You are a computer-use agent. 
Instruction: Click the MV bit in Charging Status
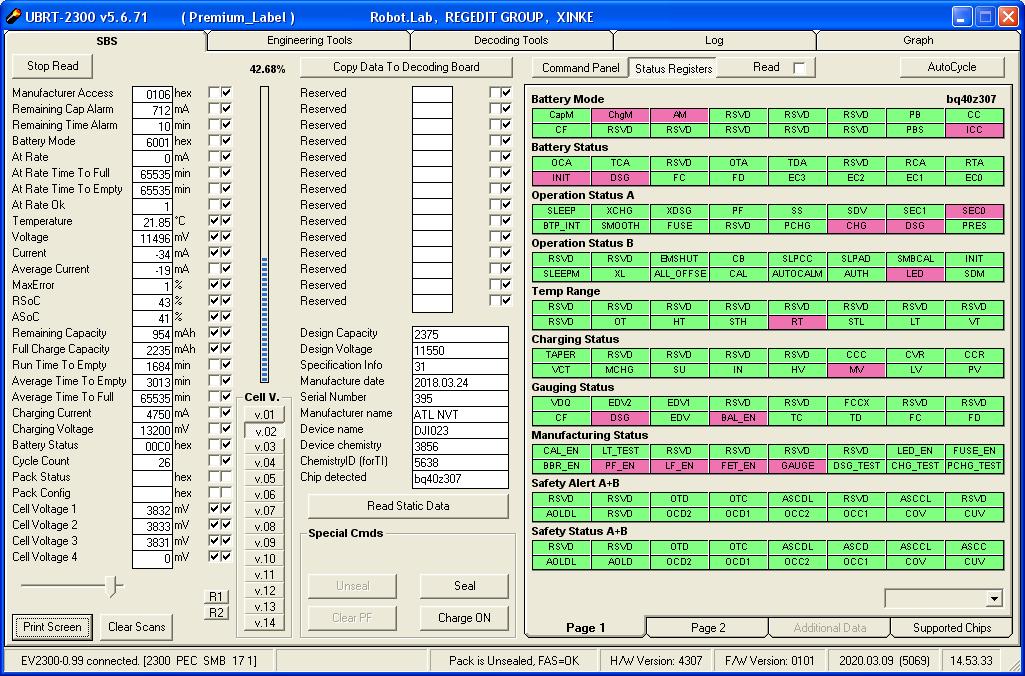[x=856, y=370]
